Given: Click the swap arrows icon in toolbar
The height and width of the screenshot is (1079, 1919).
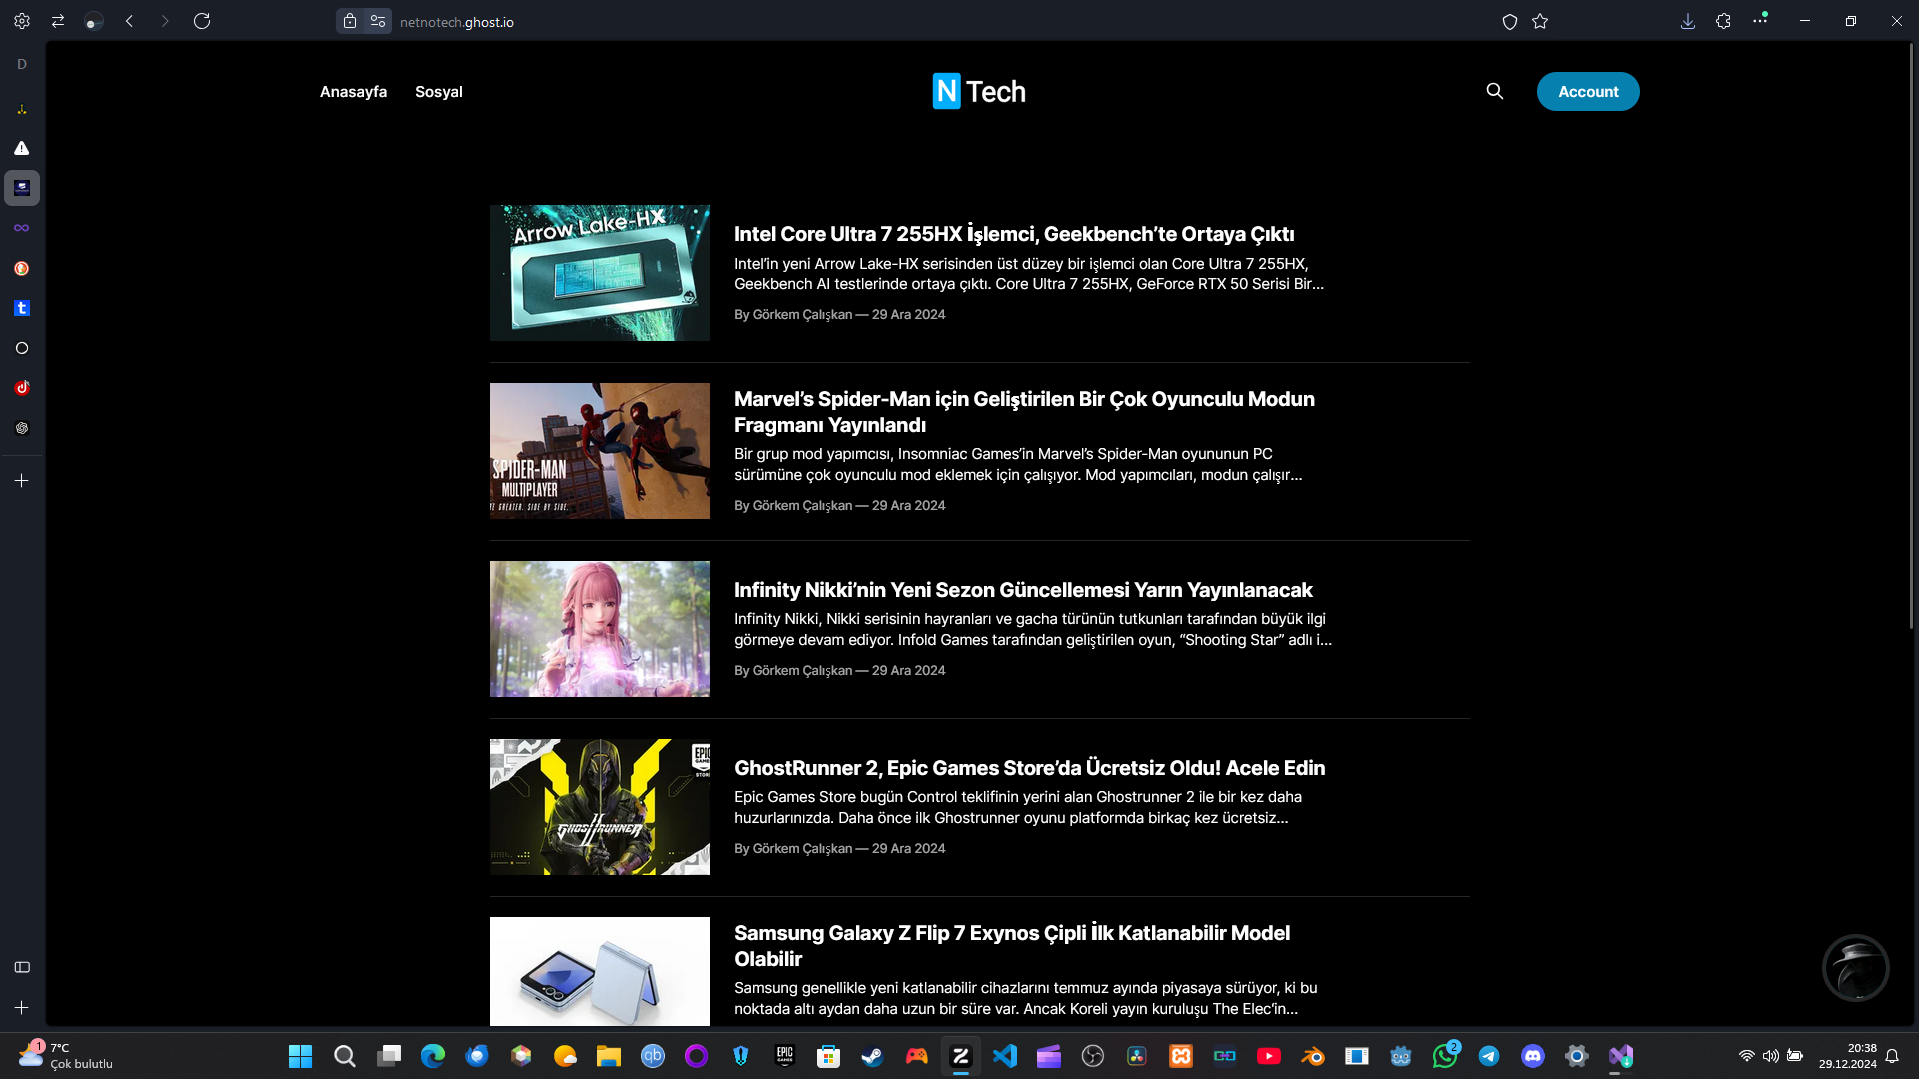Looking at the screenshot, I should [58, 21].
